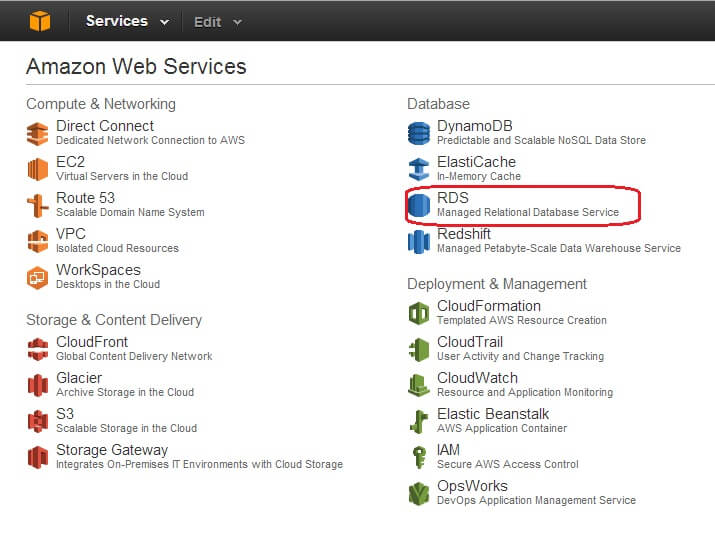This screenshot has height=537, width=715.
Task: Click 'Isolated Cloud Resources' description
Action: coord(117,248)
